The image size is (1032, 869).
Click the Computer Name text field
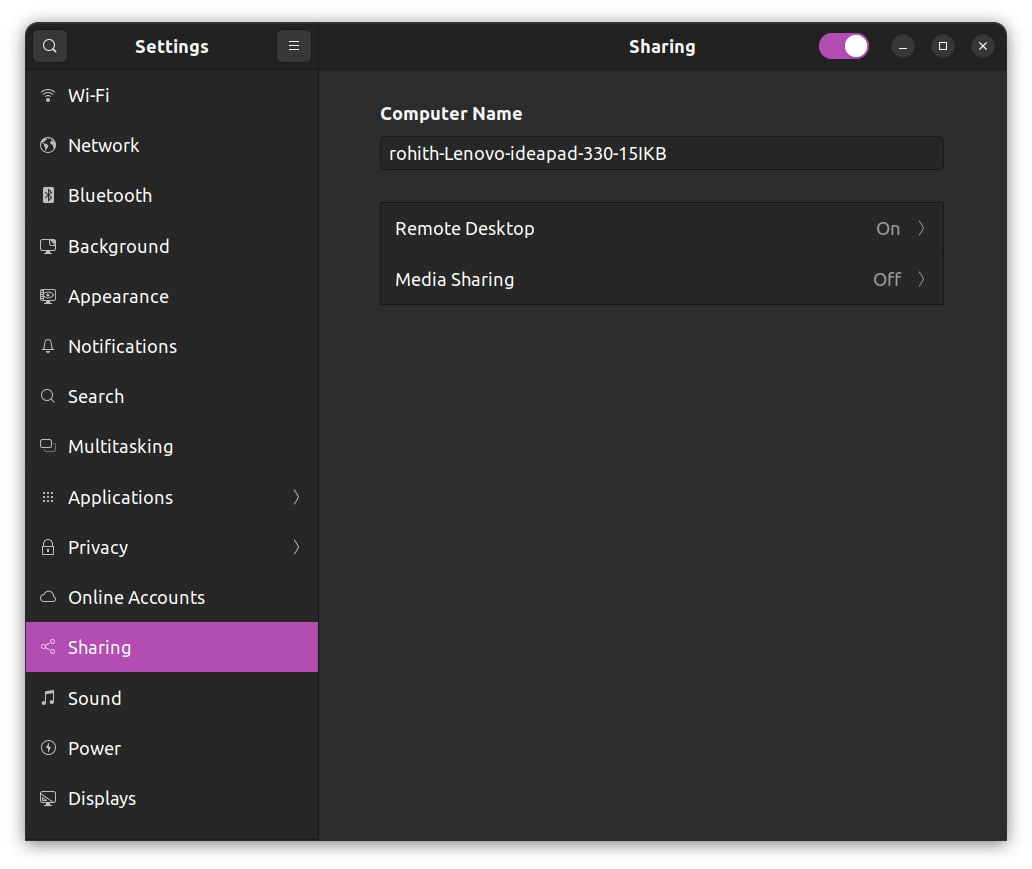coord(661,153)
